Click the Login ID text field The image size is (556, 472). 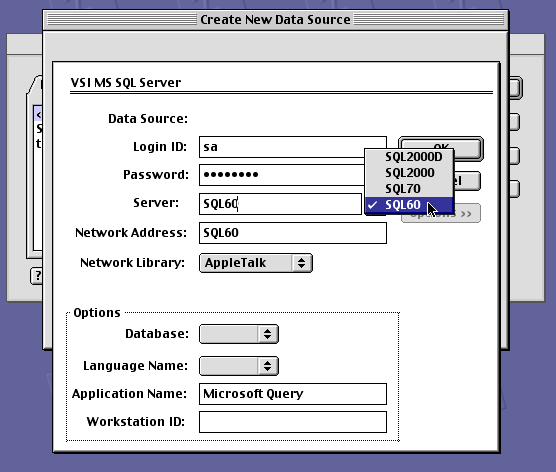pyautogui.click(x=282, y=147)
